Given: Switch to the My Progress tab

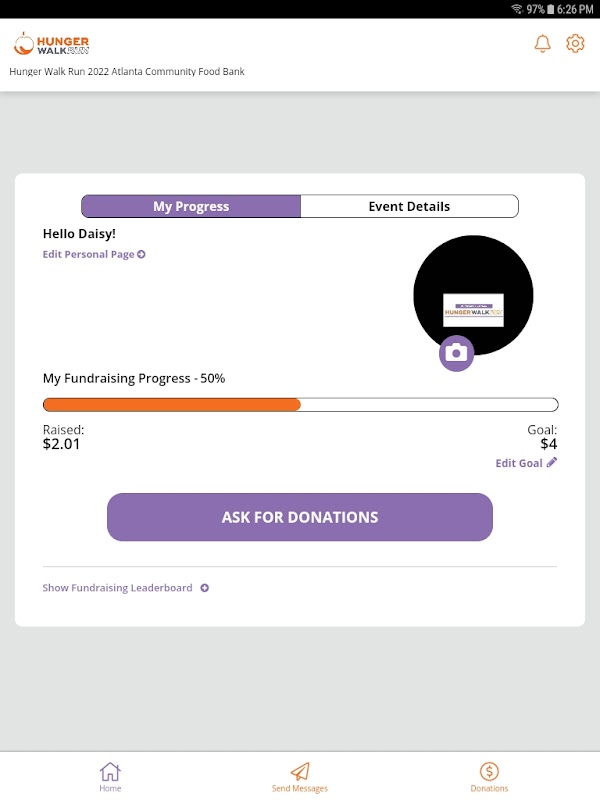Looking at the screenshot, I should coord(191,207).
